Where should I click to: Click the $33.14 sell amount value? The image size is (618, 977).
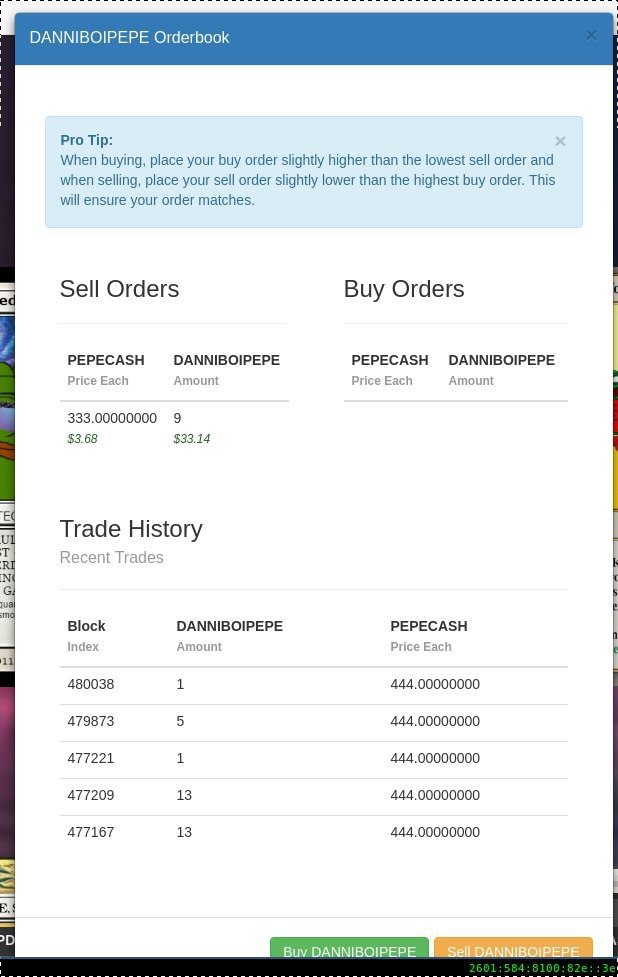tap(192, 439)
